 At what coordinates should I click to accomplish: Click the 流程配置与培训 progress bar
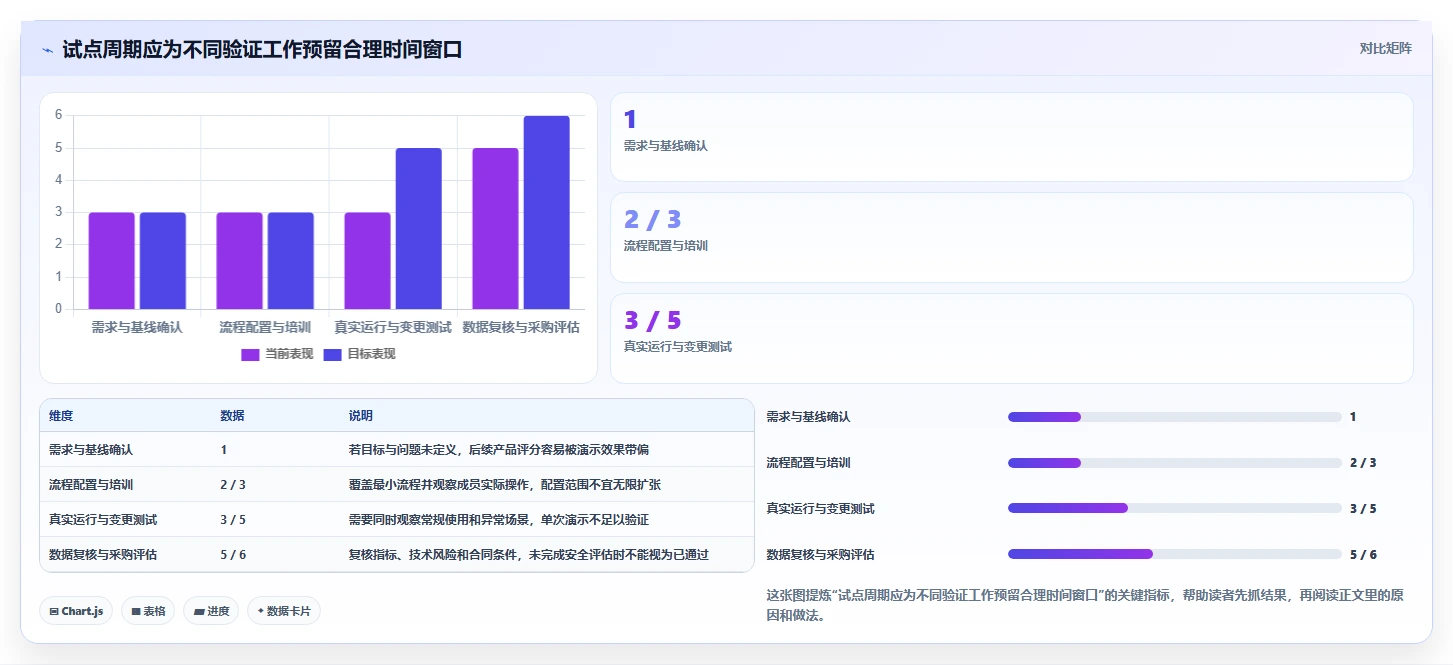tap(1174, 463)
